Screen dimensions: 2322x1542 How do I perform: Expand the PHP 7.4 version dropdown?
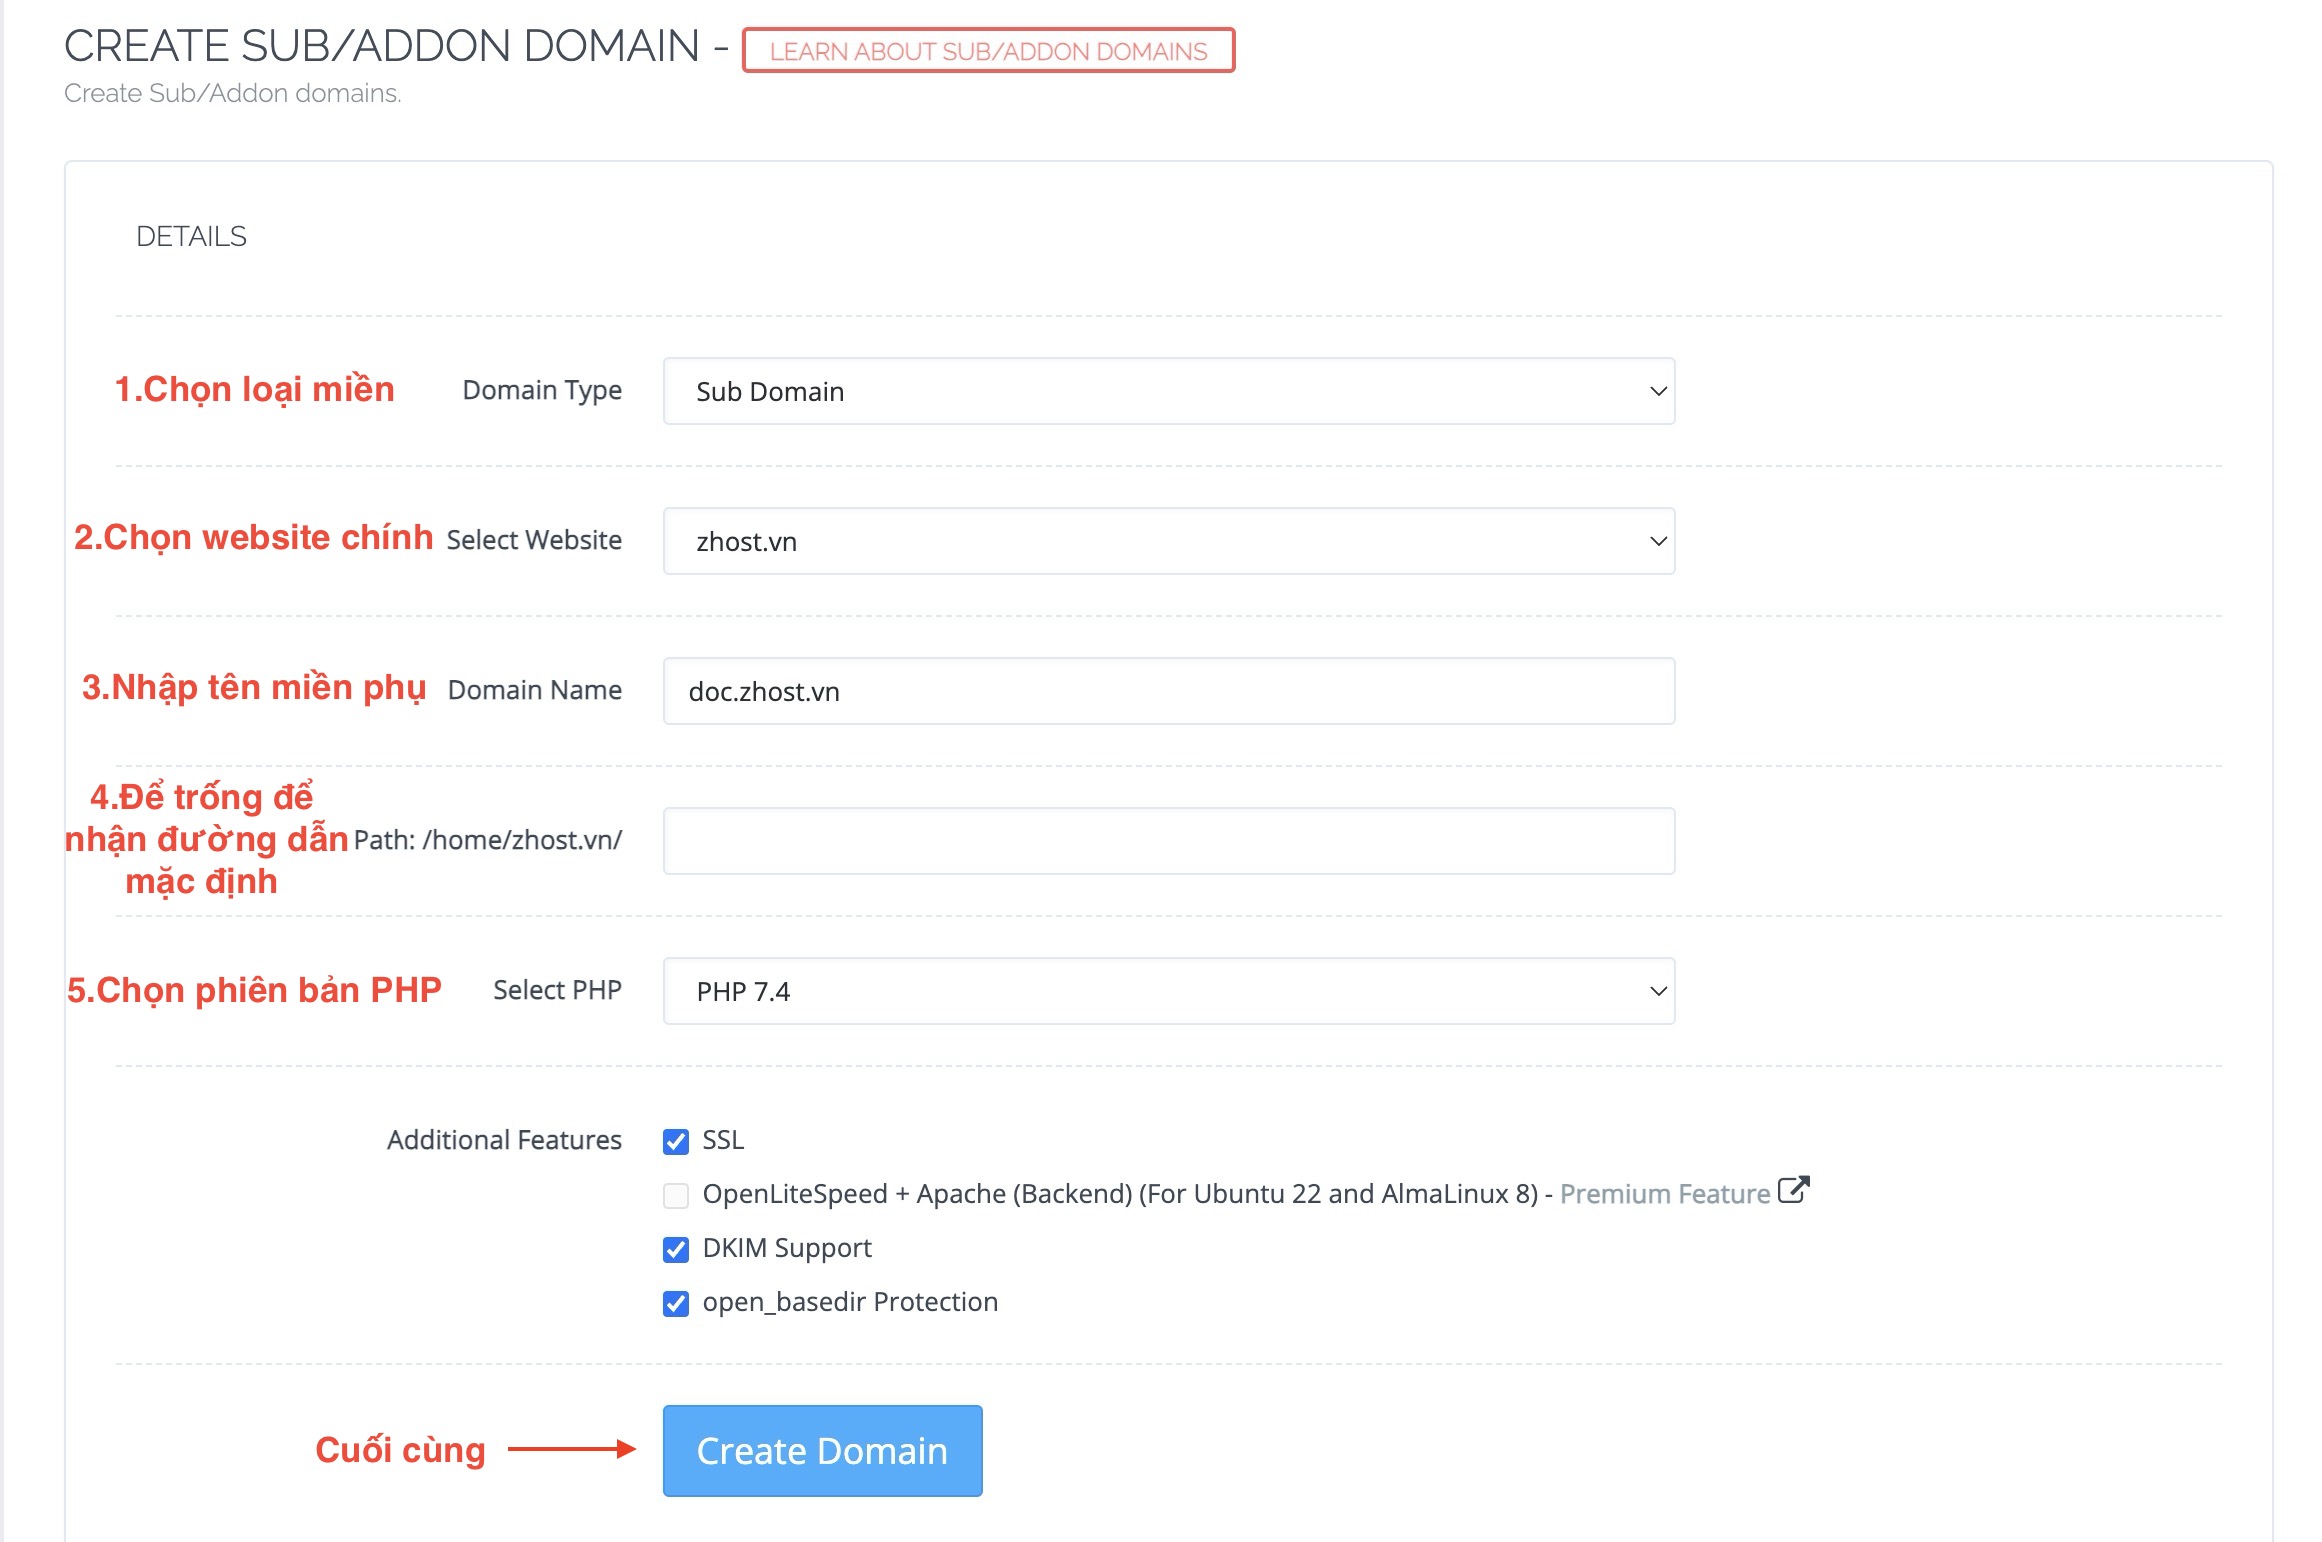(x=1168, y=991)
